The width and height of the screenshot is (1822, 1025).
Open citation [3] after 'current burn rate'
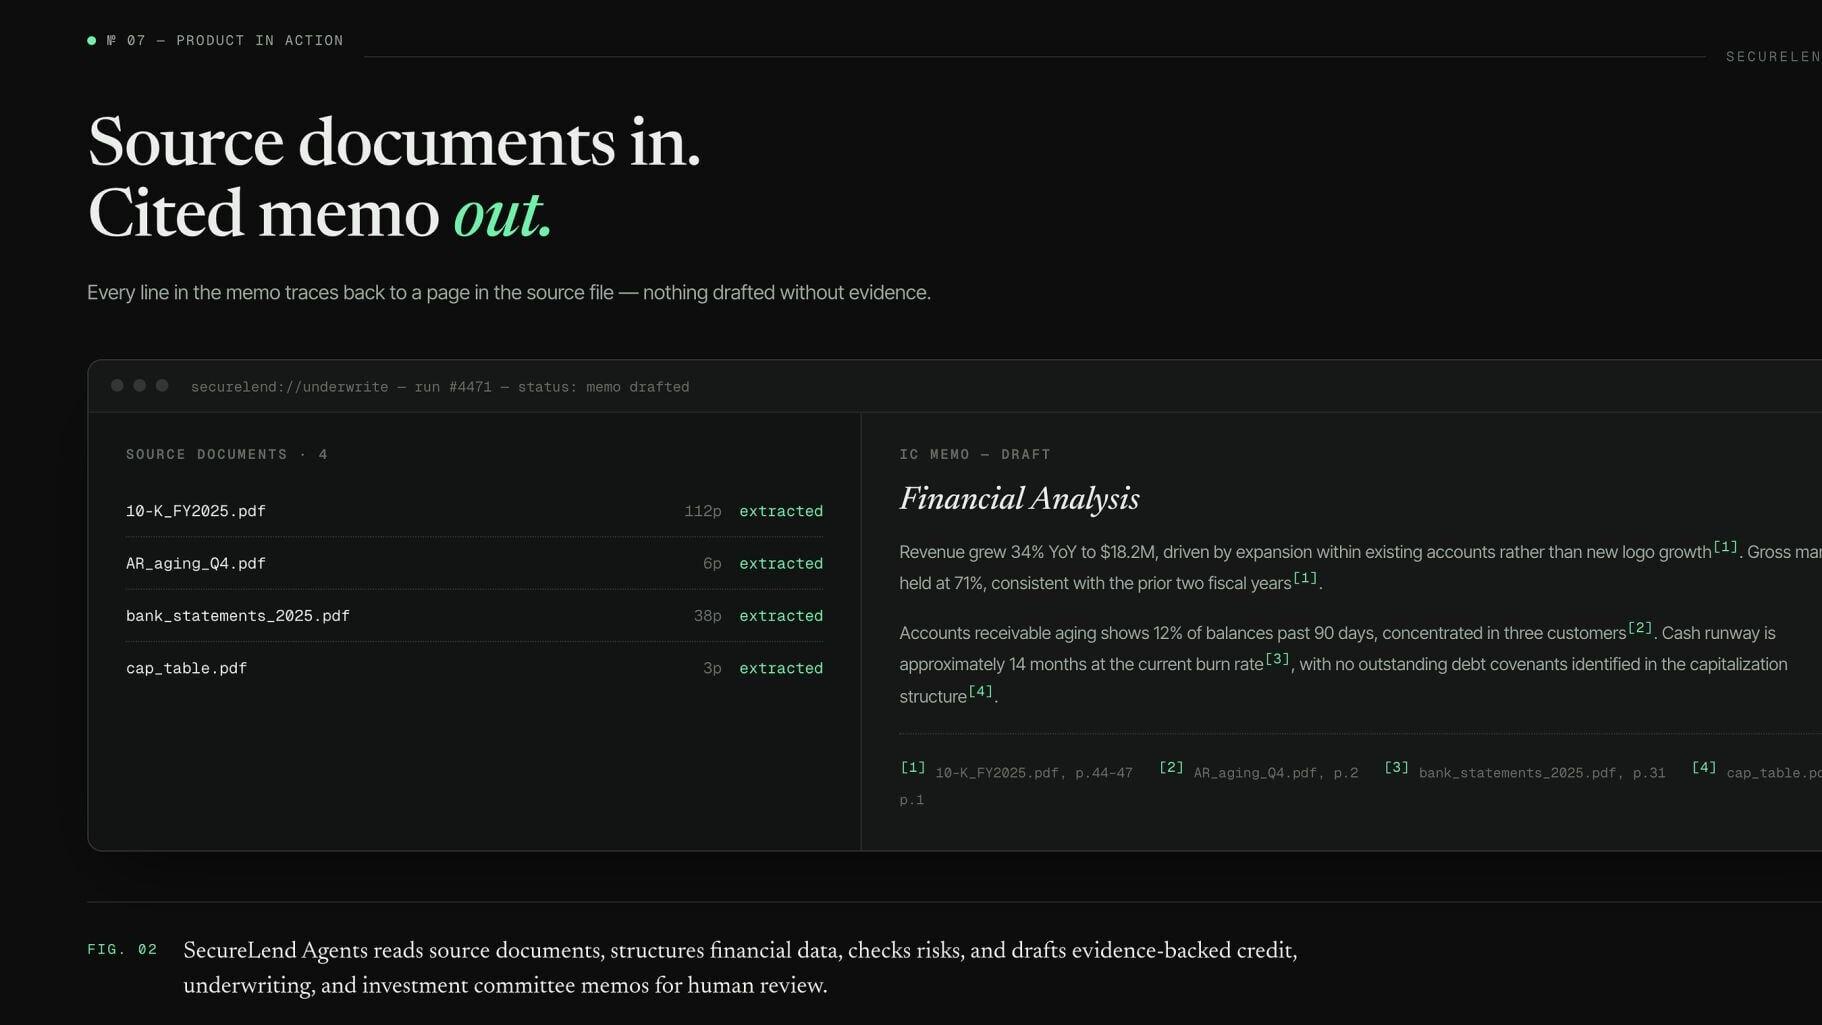1277,659
